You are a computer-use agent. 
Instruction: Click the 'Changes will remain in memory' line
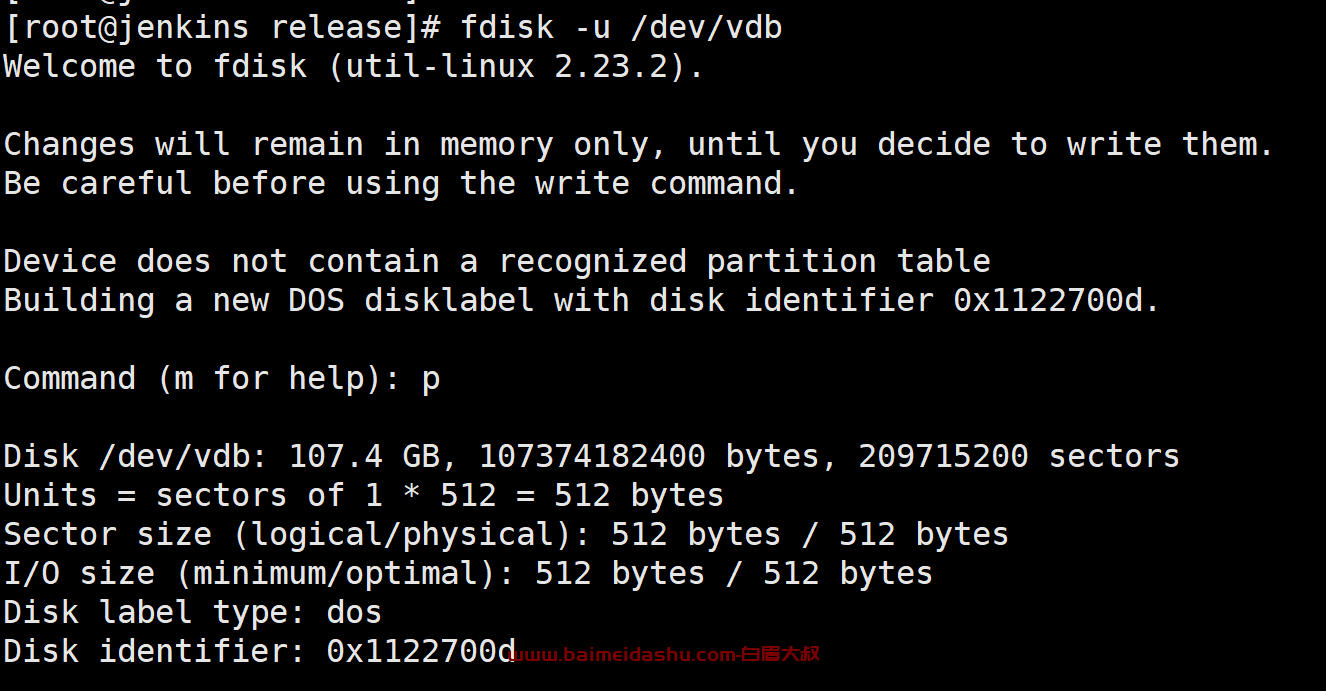point(639,145)
